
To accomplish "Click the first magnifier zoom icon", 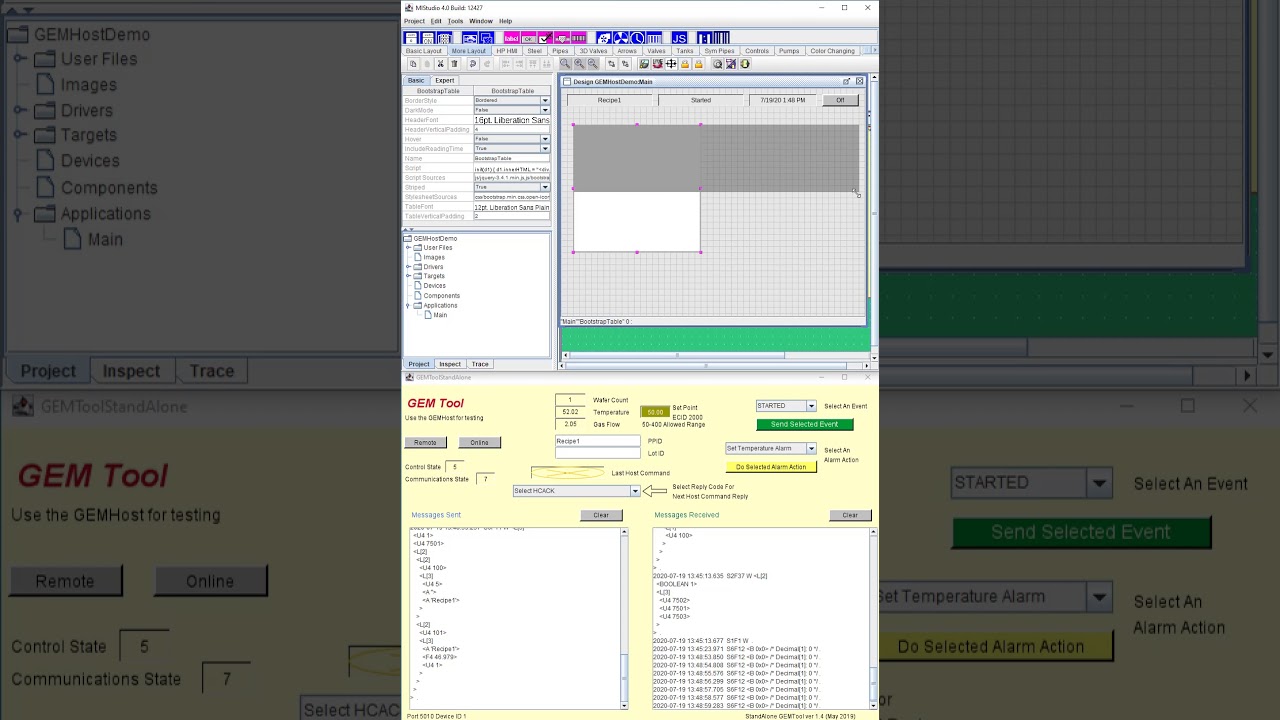I will point(565,64).
